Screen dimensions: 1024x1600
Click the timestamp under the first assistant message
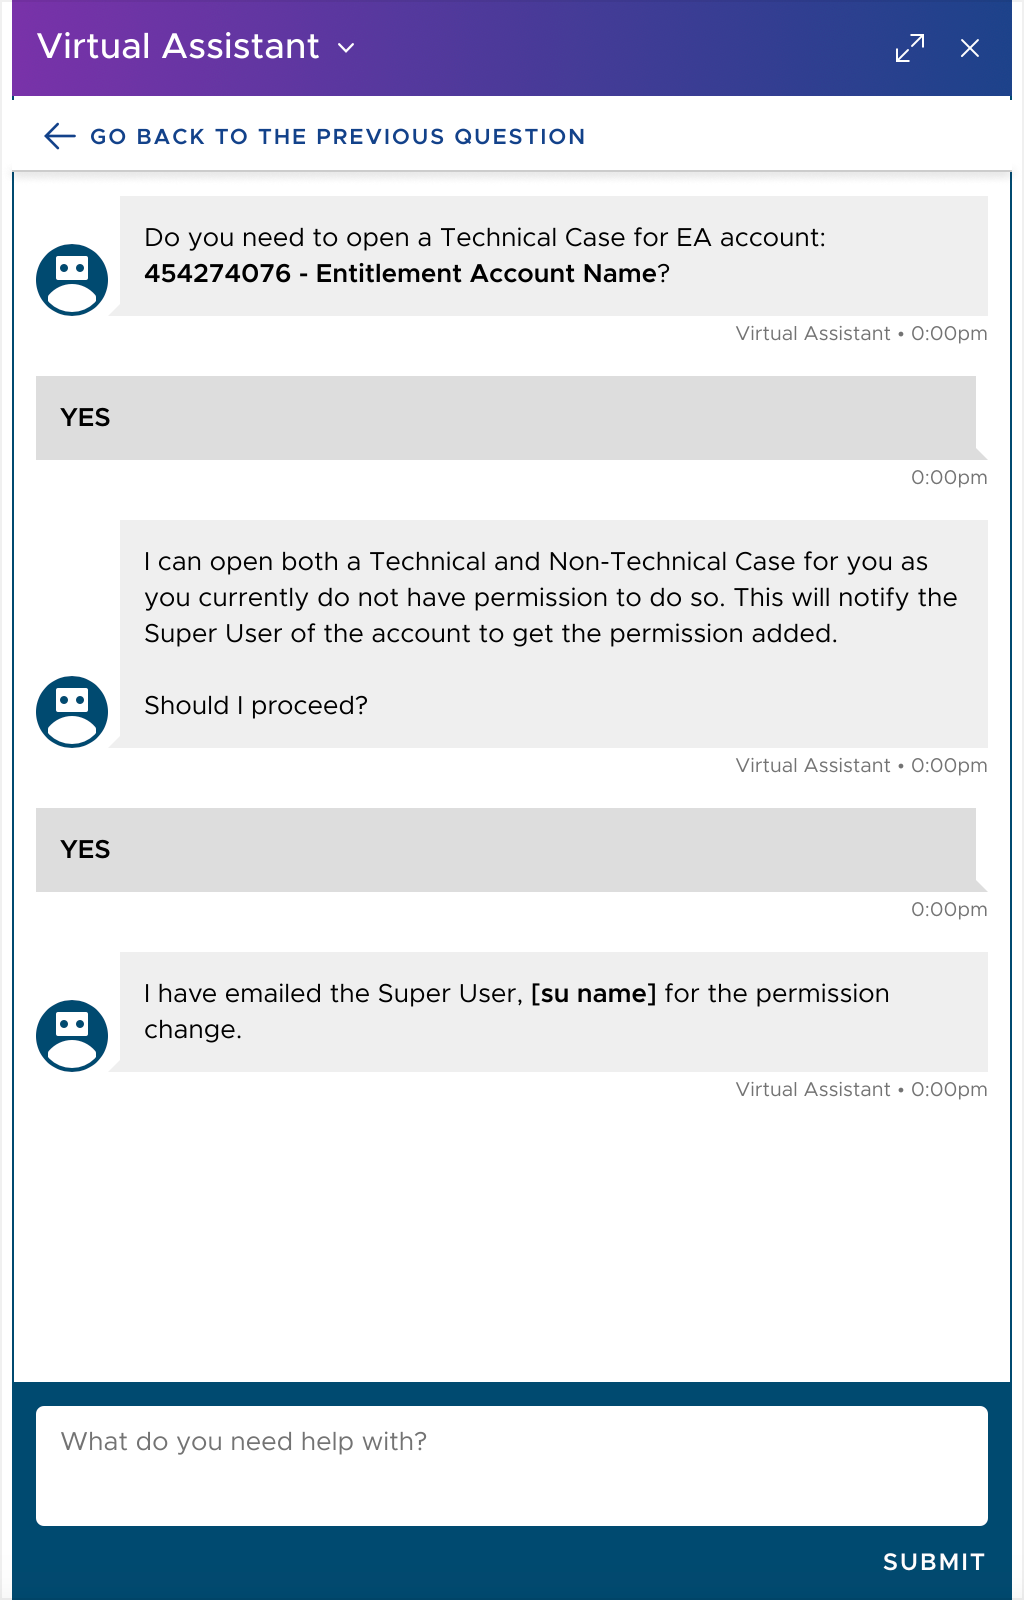[861, 333]
